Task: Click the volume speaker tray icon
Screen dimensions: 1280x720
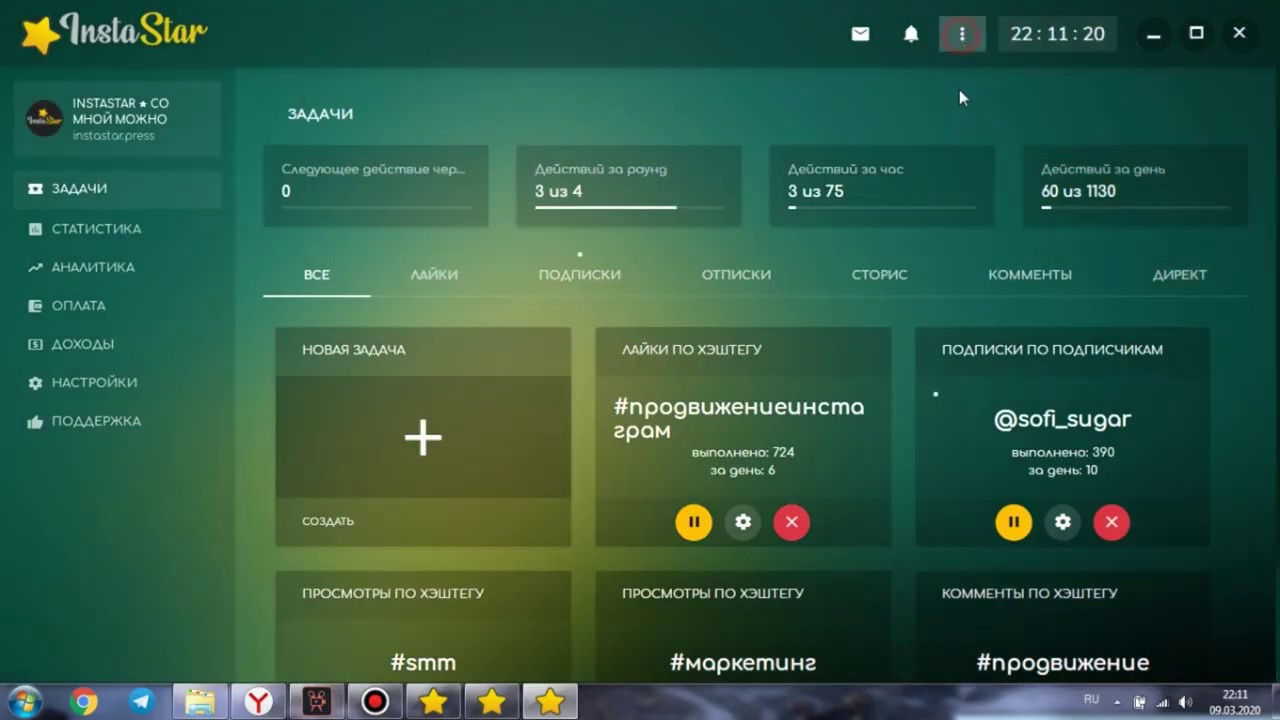Action: tap(1185, 702)
